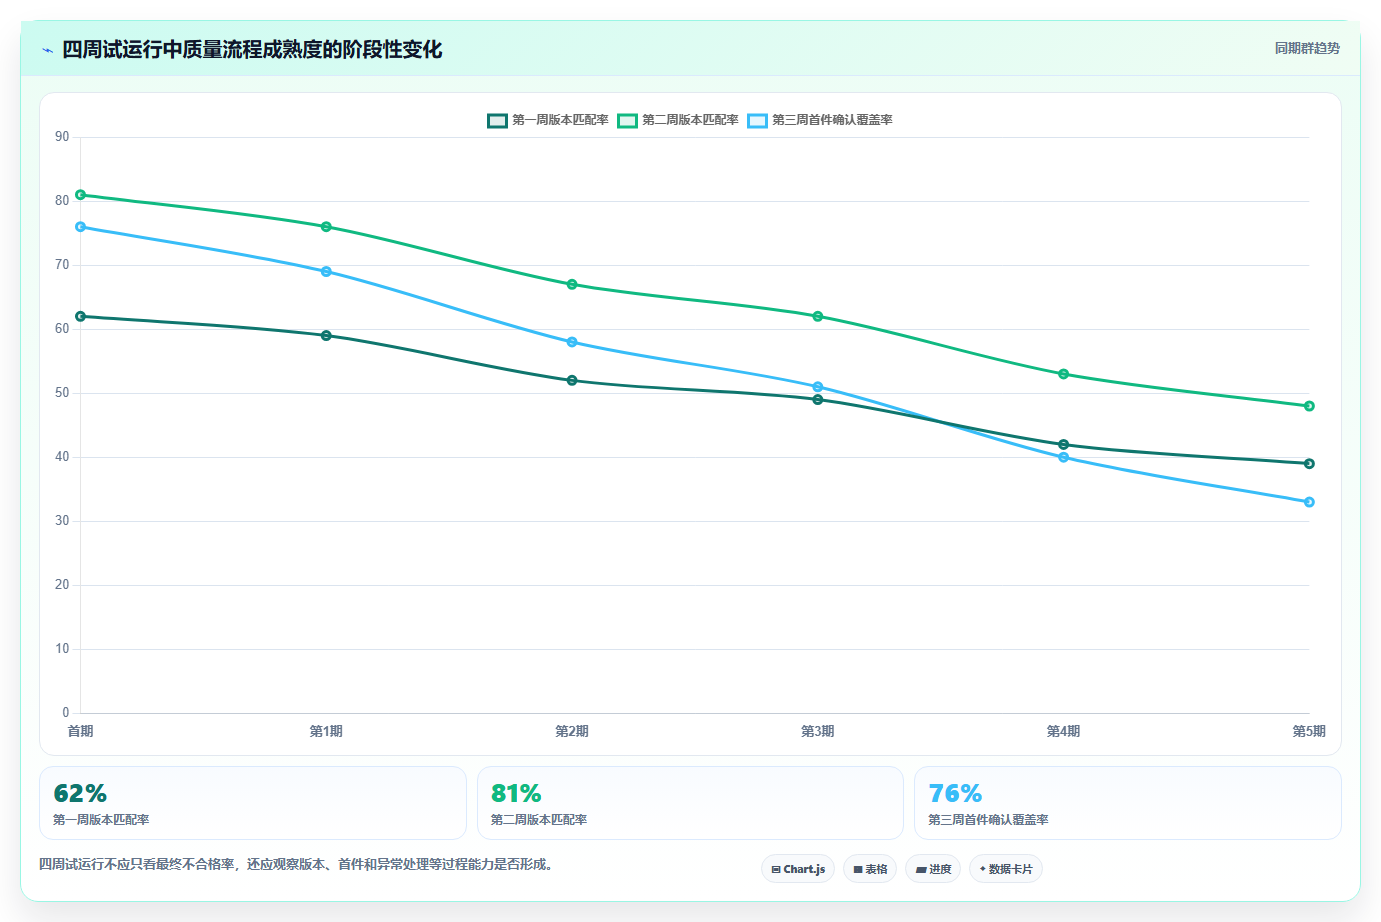Click the 第4期 x-axis label
The width and height of the screenshot is (1381, 922).
pos(1063,732)
